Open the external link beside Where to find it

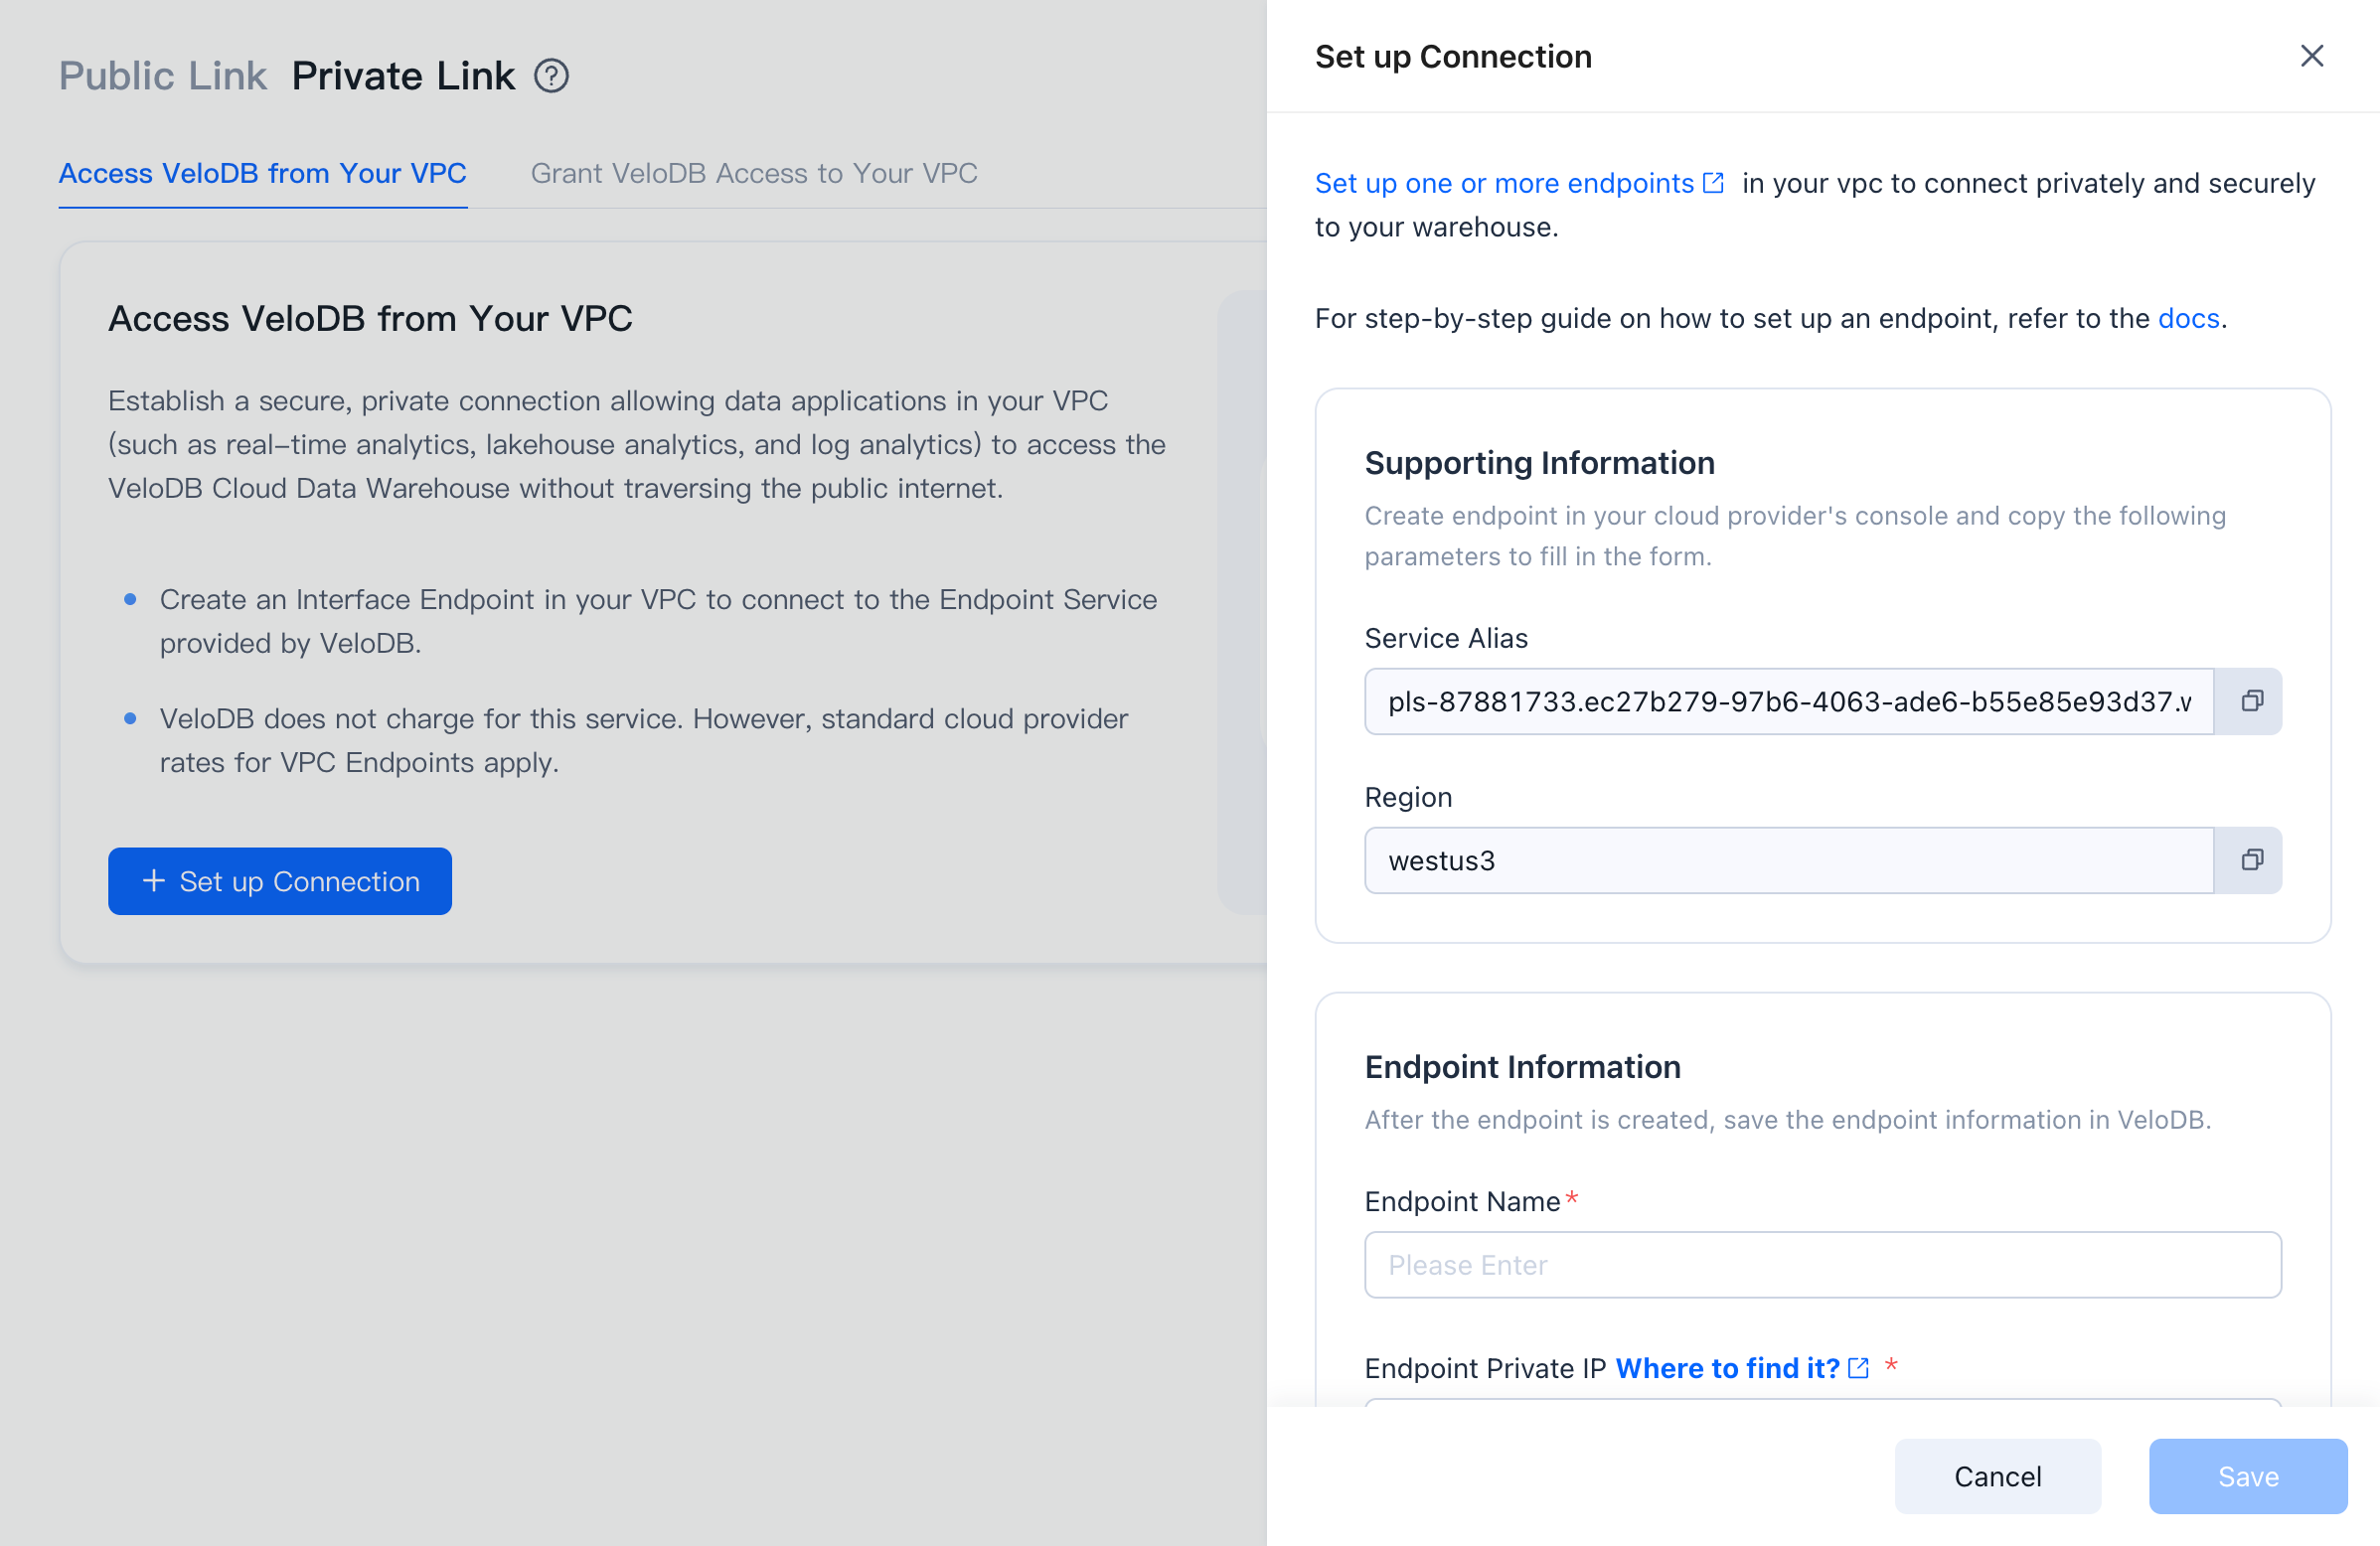[1857, 1368]
